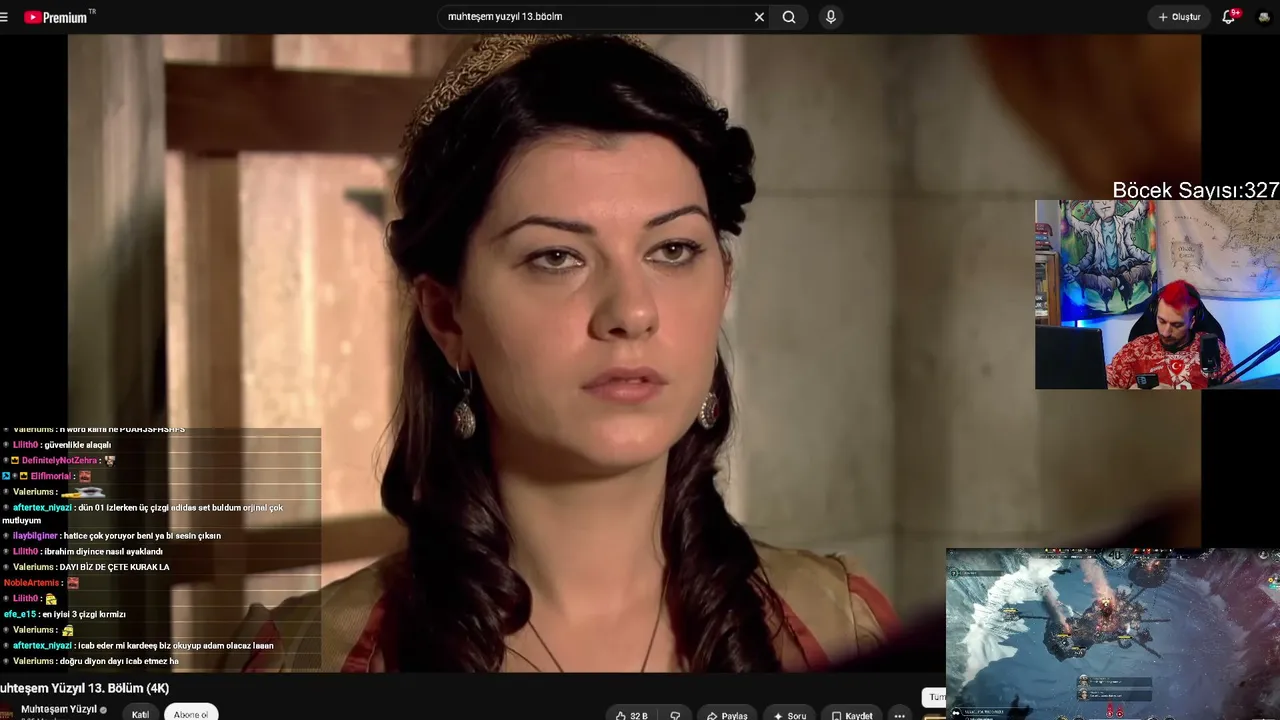Clear the search query with the X
Screen dimensions: 1280x720
tap(759, 17)
